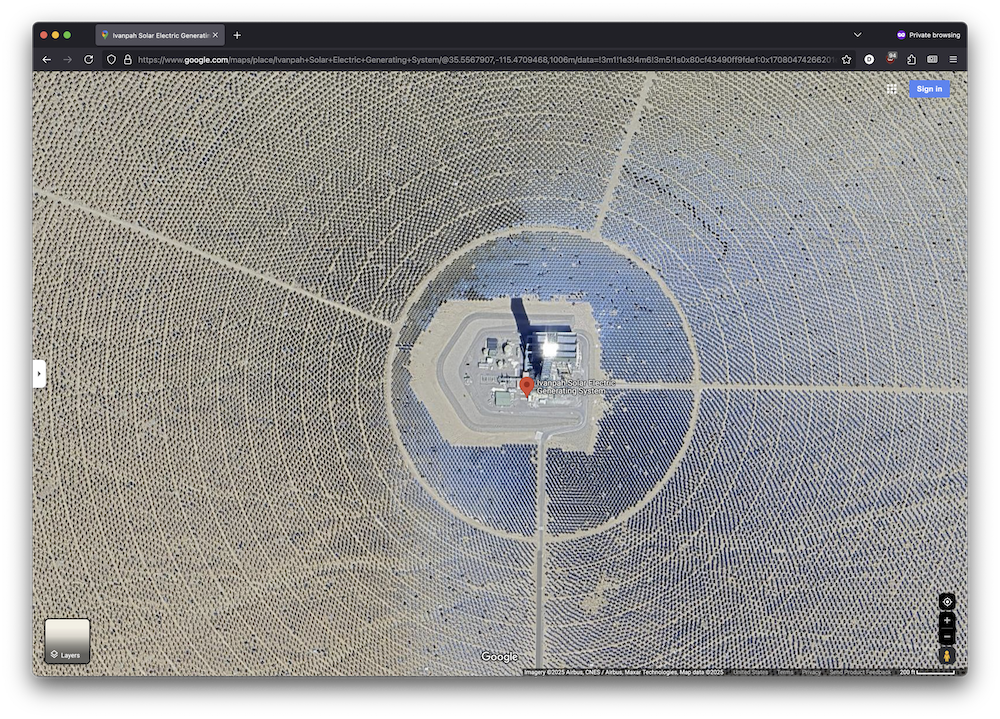Open the Google apps grid
The height and width of the screenshot is (719, 1000).
coord(891,89)
